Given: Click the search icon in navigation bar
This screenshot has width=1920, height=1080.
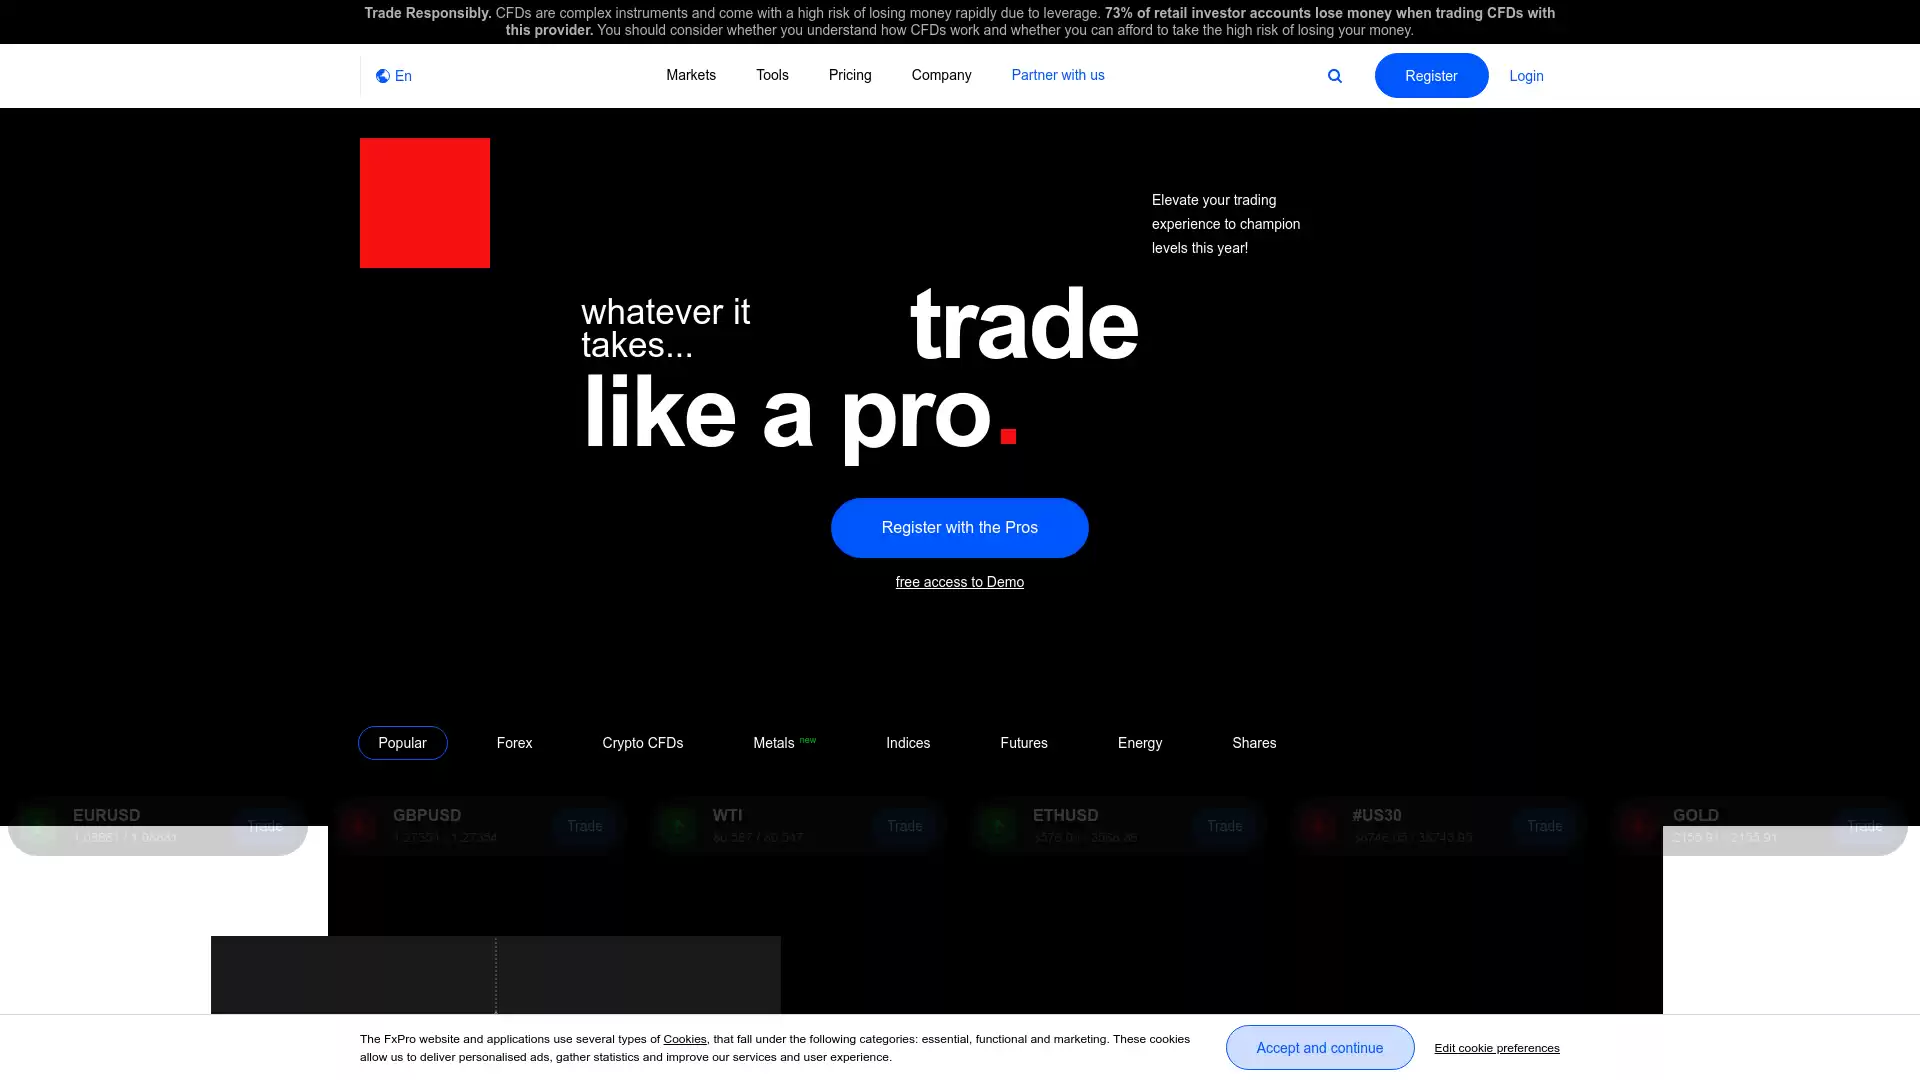Looking at the screenshot, I should pos(1335,75).
